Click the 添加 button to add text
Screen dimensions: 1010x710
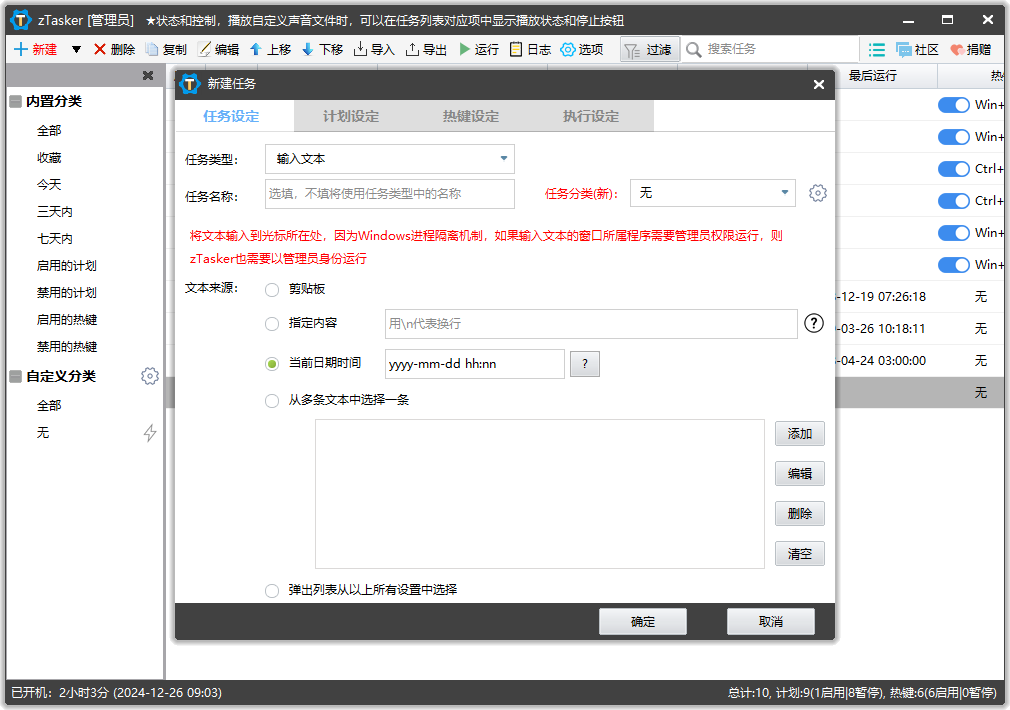799,433
